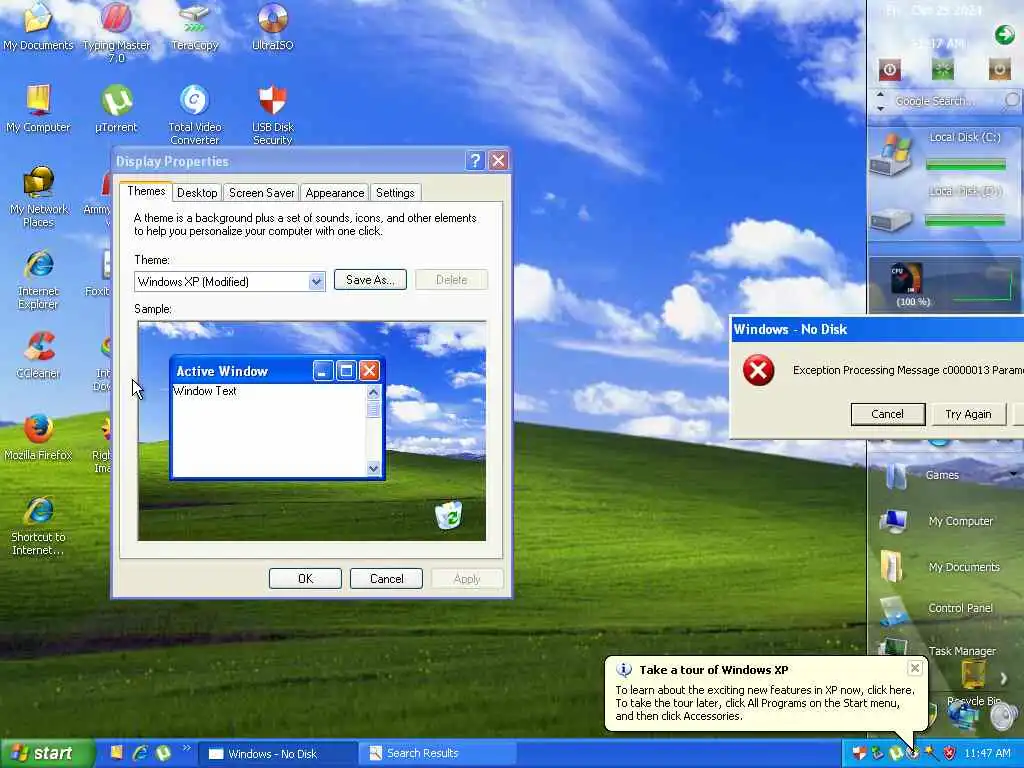Switch to the Desktop tab
The width and height of the screenshot is (1024, 768).
coord(197,193)
